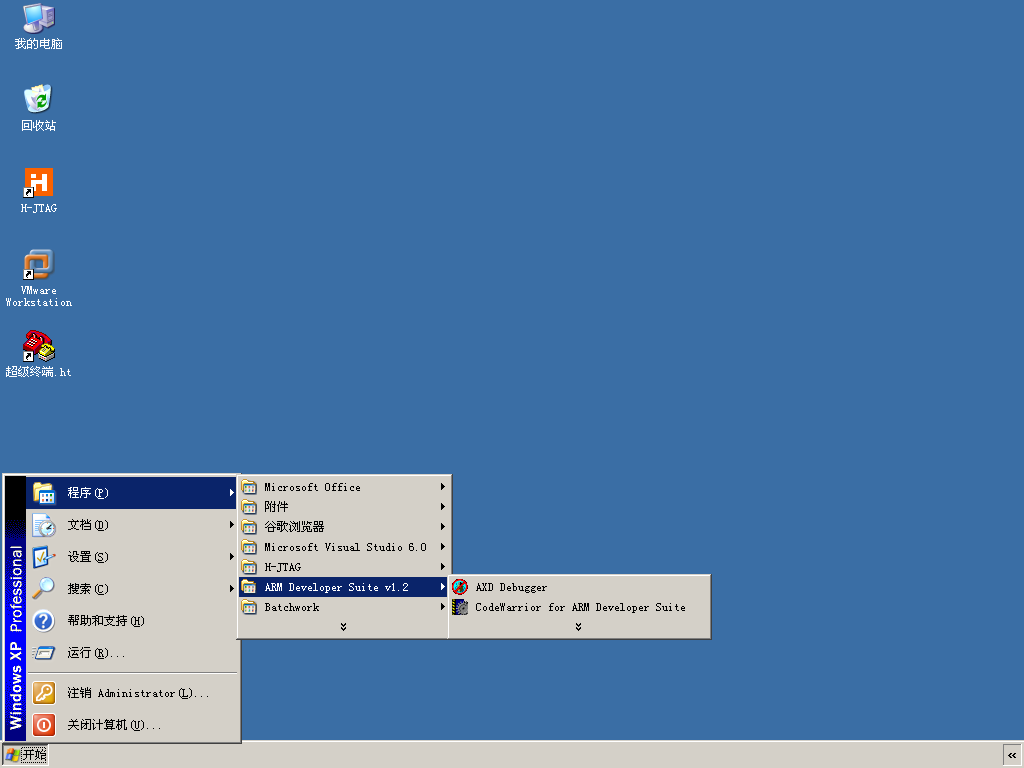1024x768 pixels.
Task: Expand the Batchwork submenu arrow
Action: 442,607
